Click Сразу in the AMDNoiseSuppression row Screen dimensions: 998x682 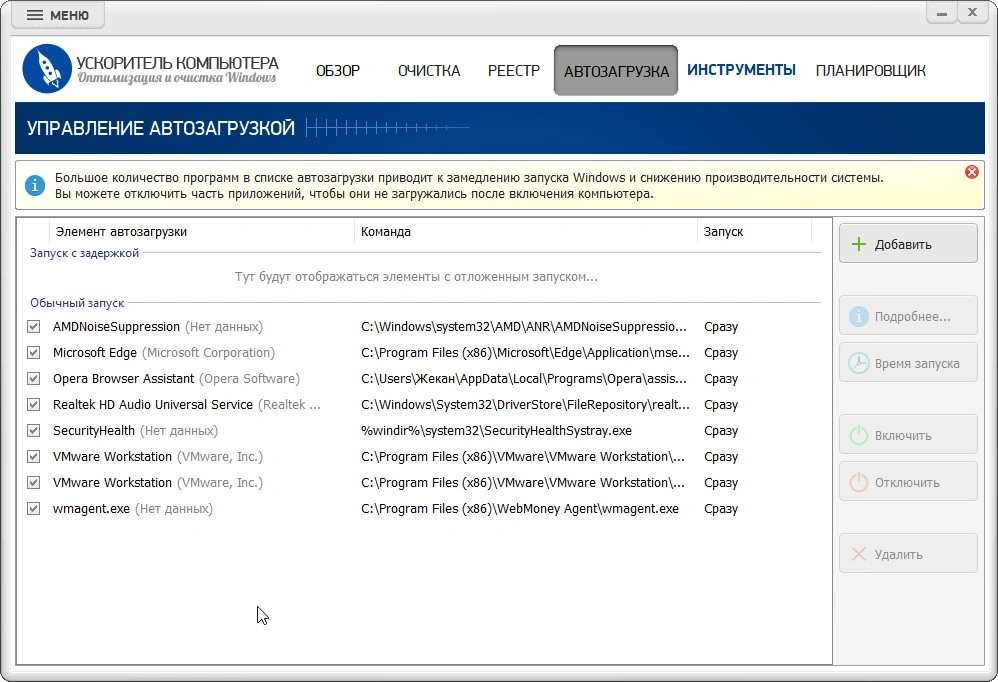[721, 327]
